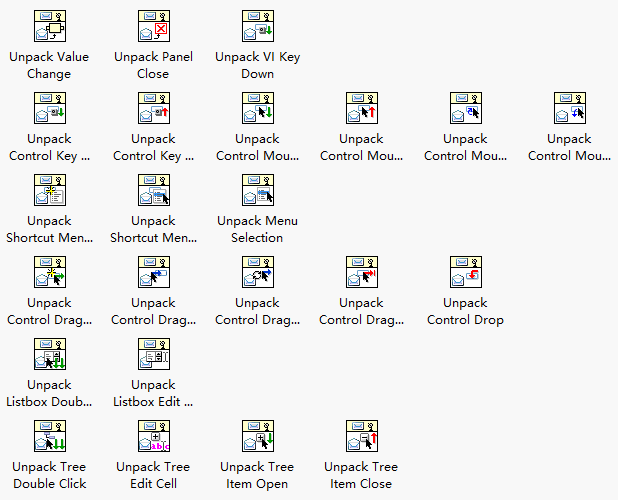Pick Unpack Control Mouse icon with green down arrow
Viewport: 618px width, 500px height.
tap(258, 108)
